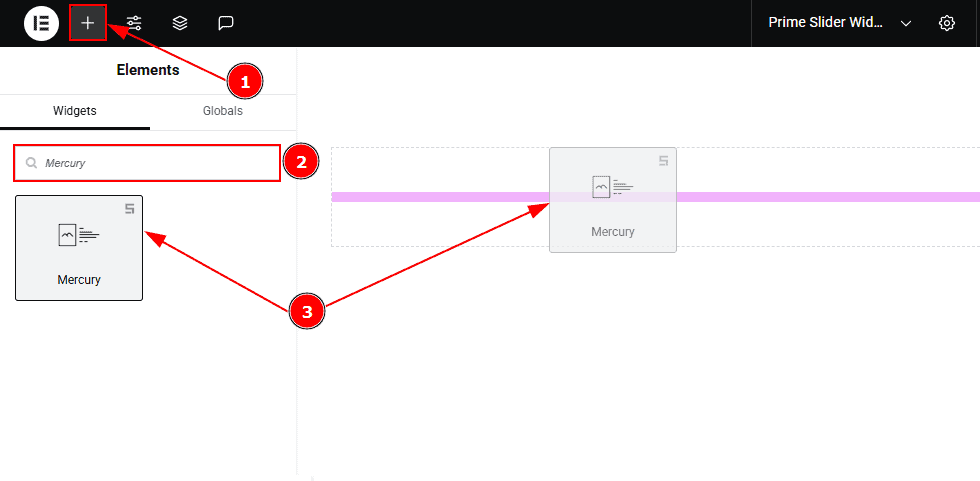Click the Mercury widget ghost on canvas
This screenshot has height=481, width=980.
coord(612,200)
